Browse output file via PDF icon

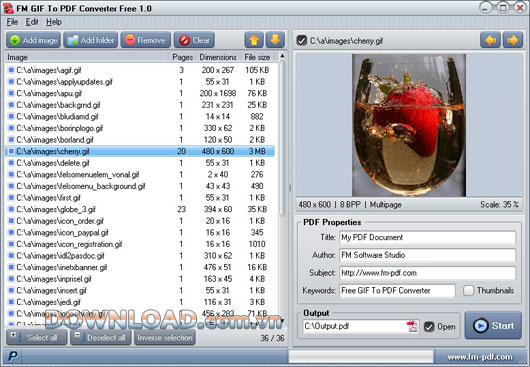coord(412,326)
